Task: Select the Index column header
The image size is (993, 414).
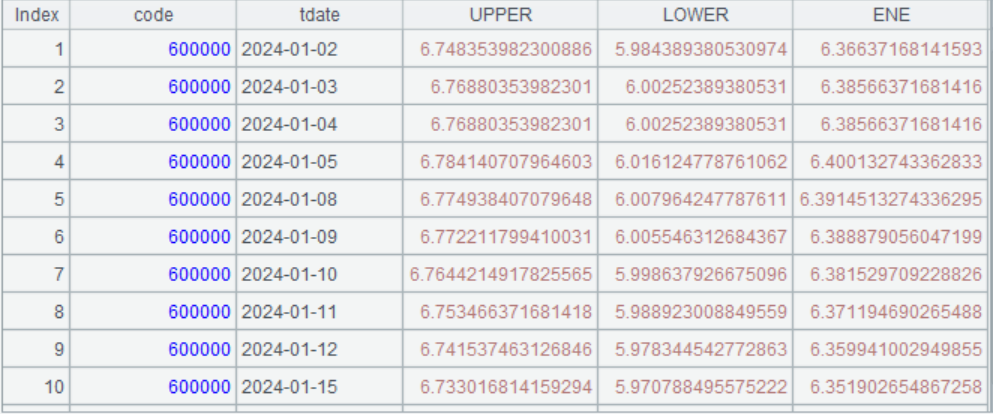Action: click(36, 15)
